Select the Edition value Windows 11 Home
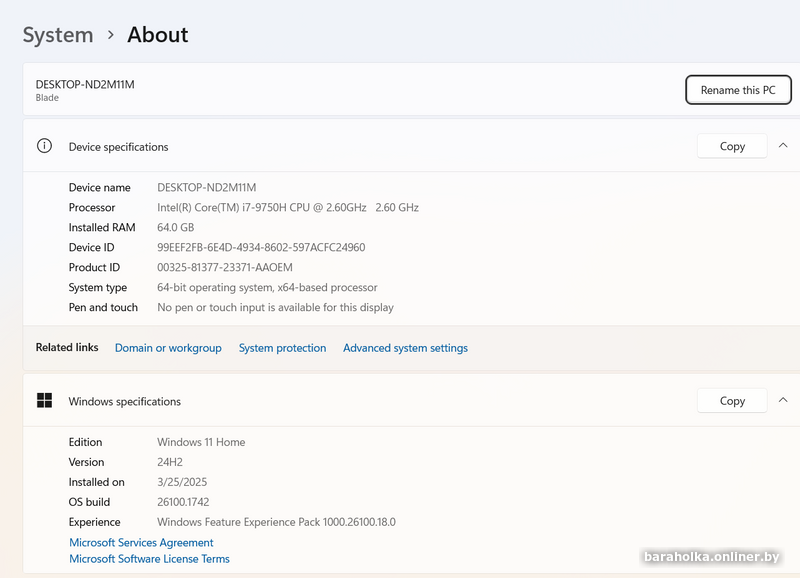The height and width of the screenshot is (578, 800). (201, 442)
